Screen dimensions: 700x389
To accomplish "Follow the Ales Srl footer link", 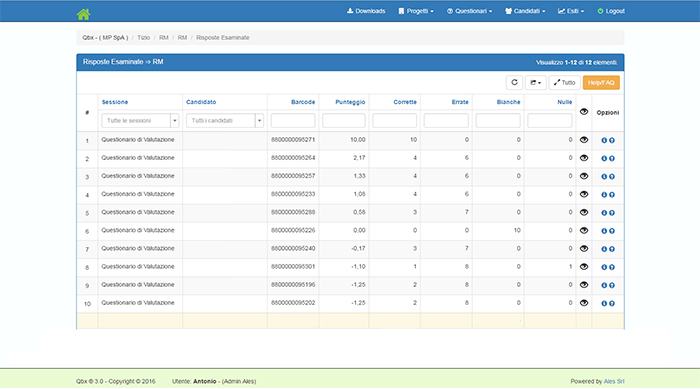I will [614, 381].
